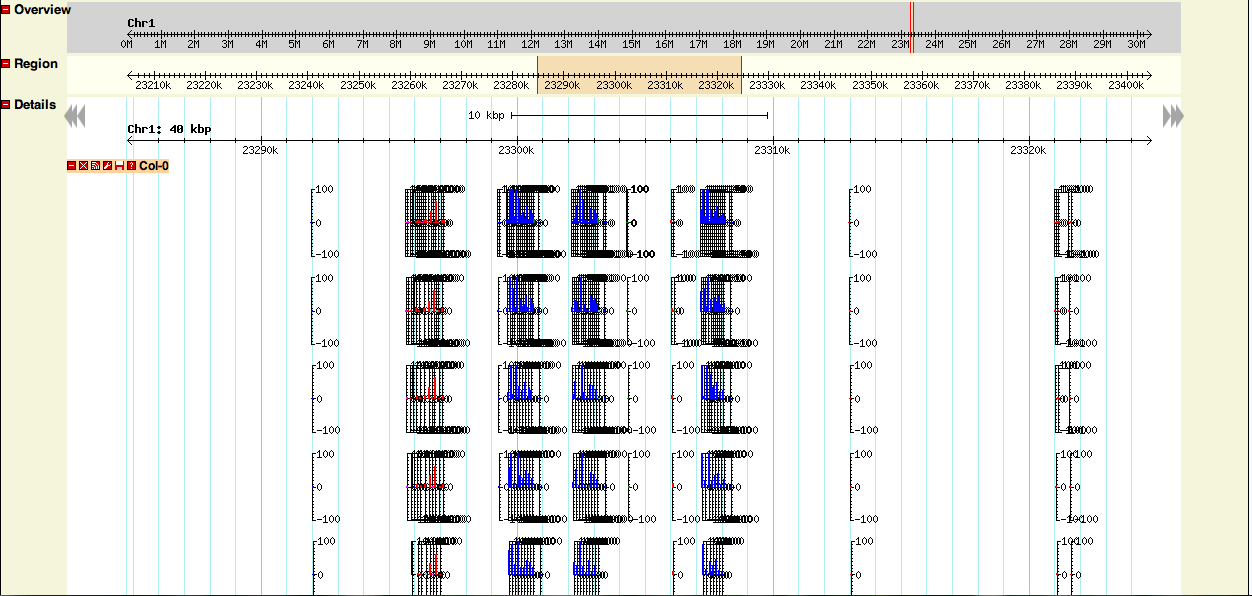Viewport: 1252px width, 596px height.
Task: Click the red position marker in Overview
Action: 911,25
